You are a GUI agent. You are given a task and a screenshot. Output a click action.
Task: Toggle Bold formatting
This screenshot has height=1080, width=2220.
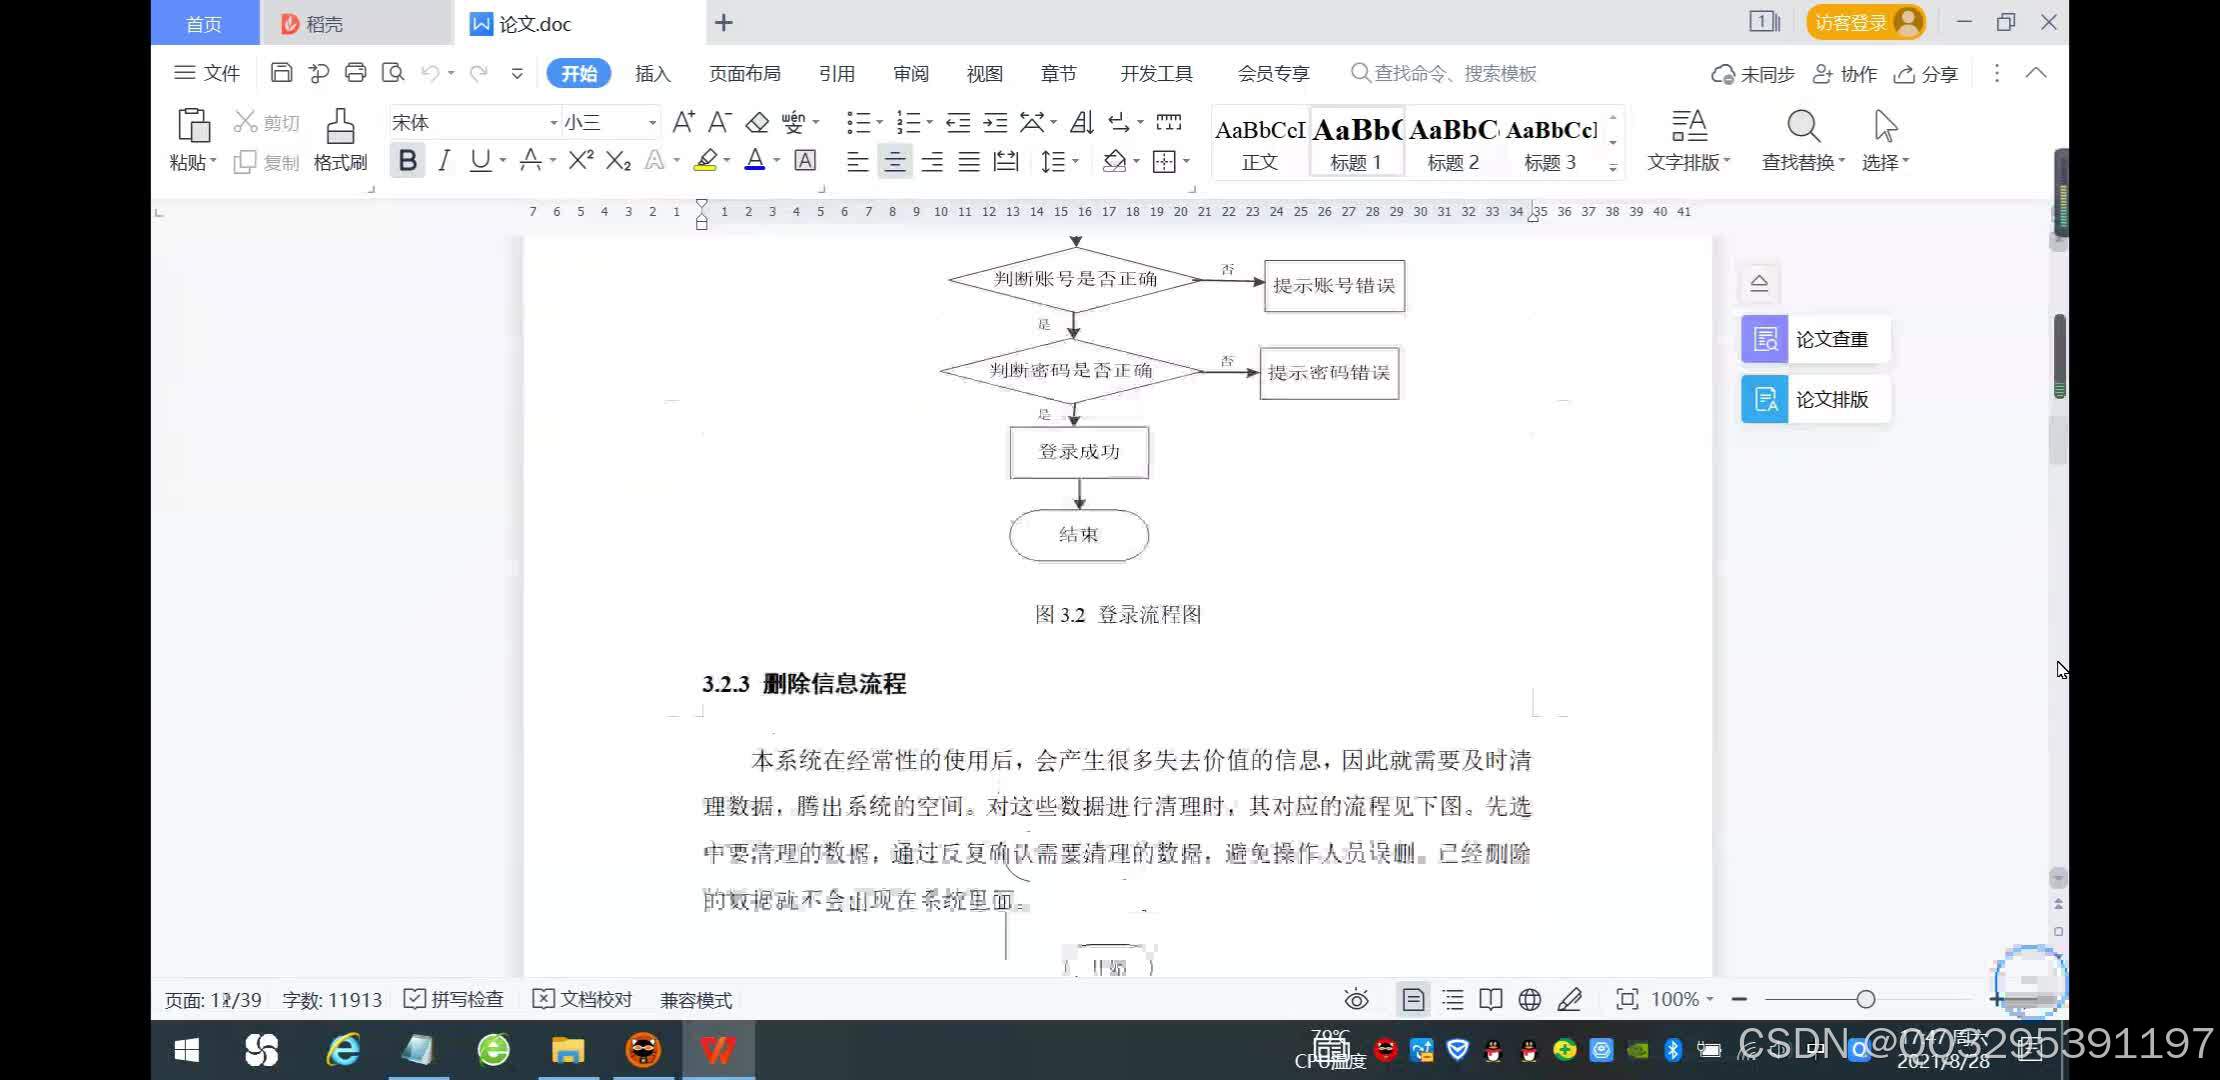pos(407,160)
